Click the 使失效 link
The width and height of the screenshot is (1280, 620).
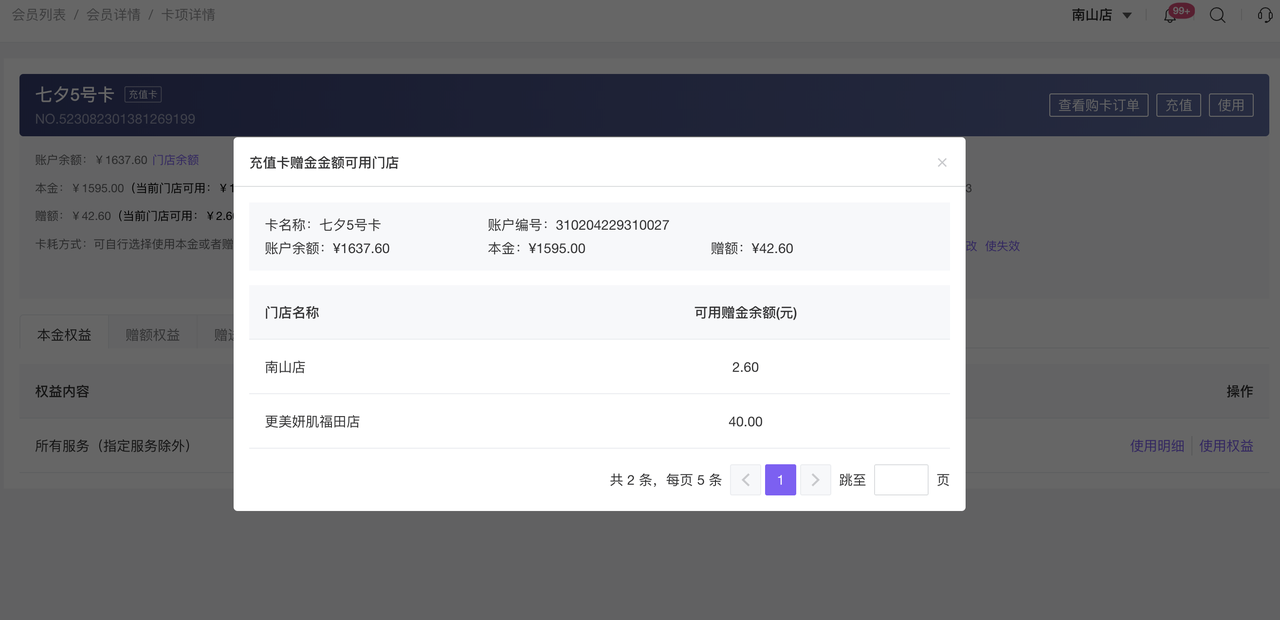[1003, 246]
